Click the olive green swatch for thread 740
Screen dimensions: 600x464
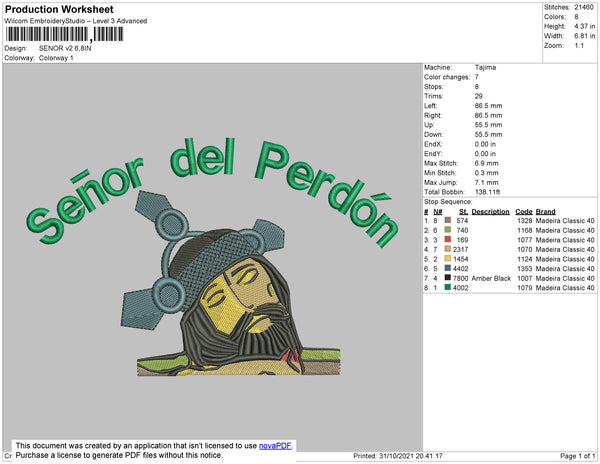click(x=447, y=230)
